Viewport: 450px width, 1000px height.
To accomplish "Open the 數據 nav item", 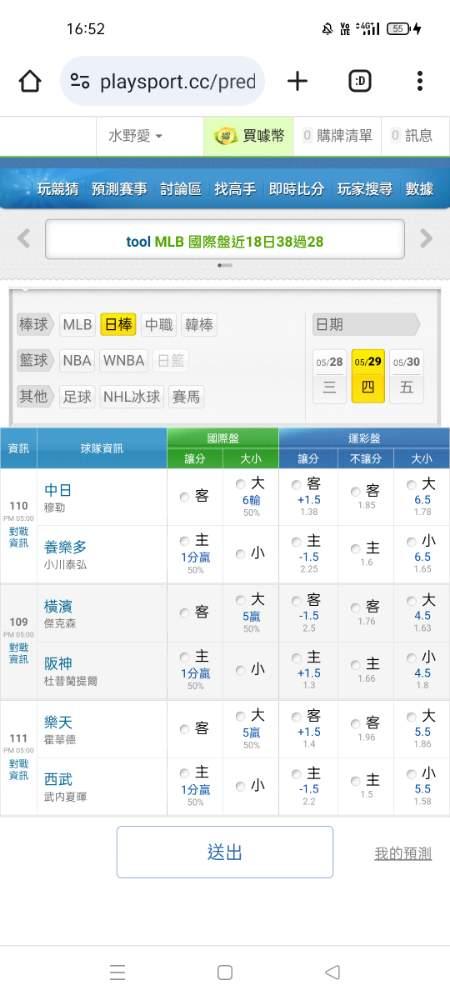I will click(x=419, y=189).
